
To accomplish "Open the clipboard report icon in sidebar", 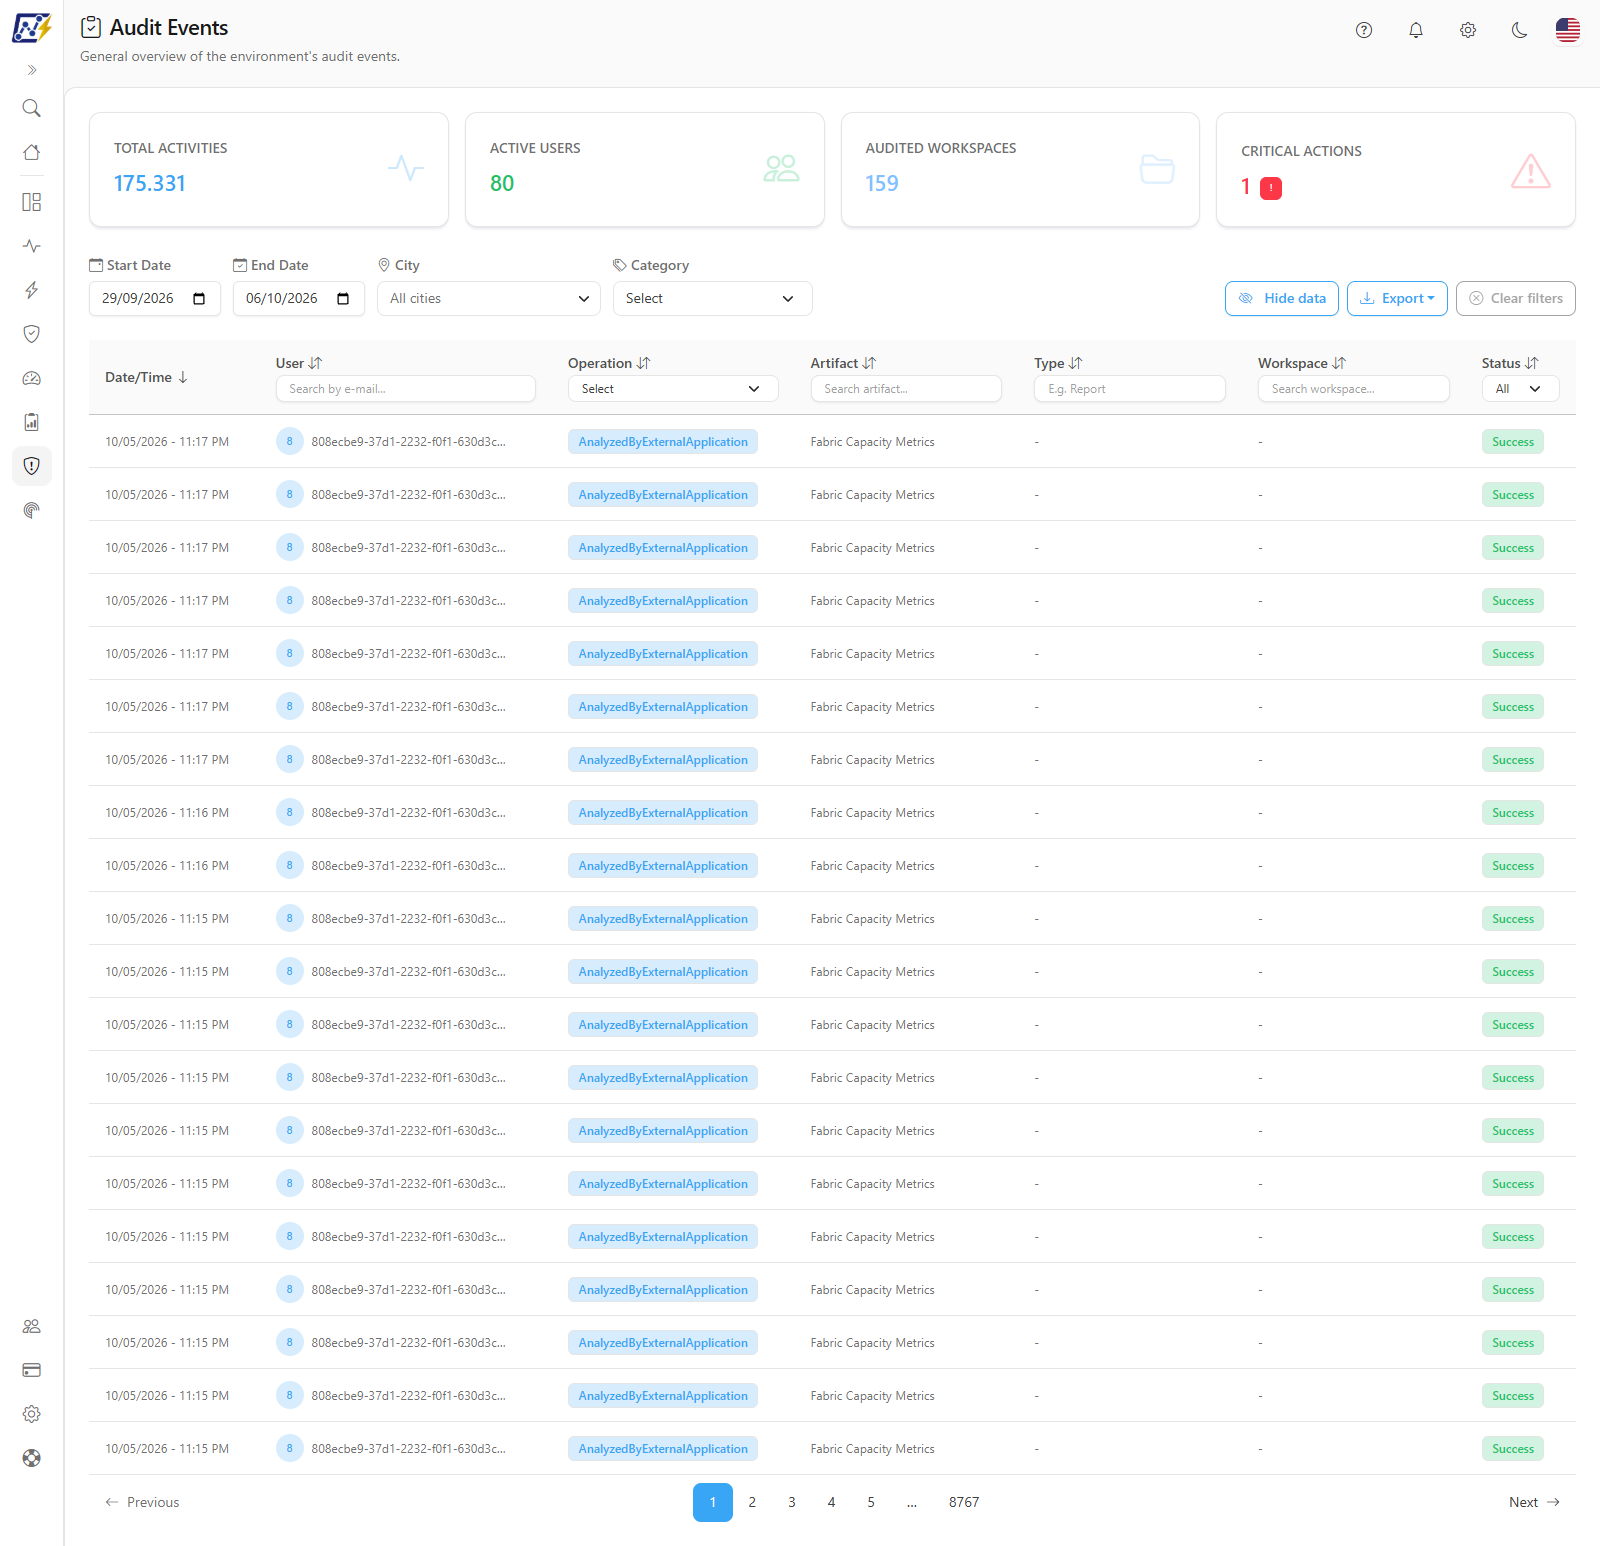I will tap(32, 422).
